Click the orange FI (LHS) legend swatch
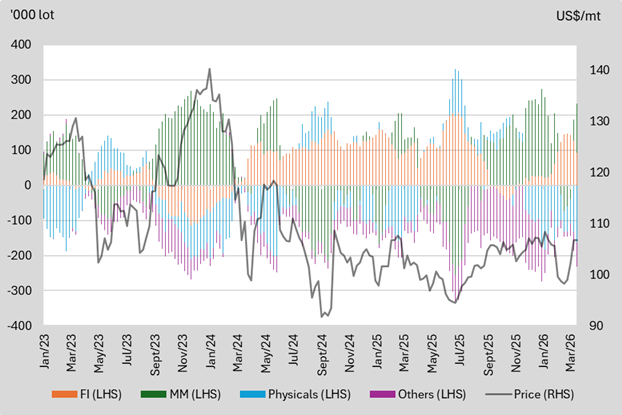Viewport: 622px width, 415px height. [x=64, y=394]
